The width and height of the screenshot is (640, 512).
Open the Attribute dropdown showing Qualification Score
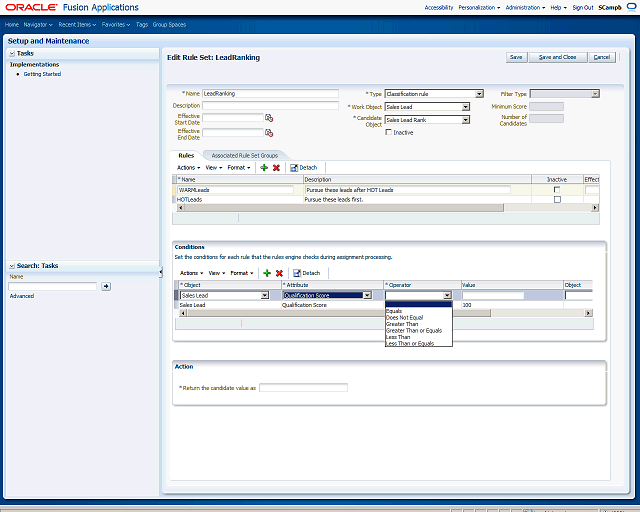[367, 295]
